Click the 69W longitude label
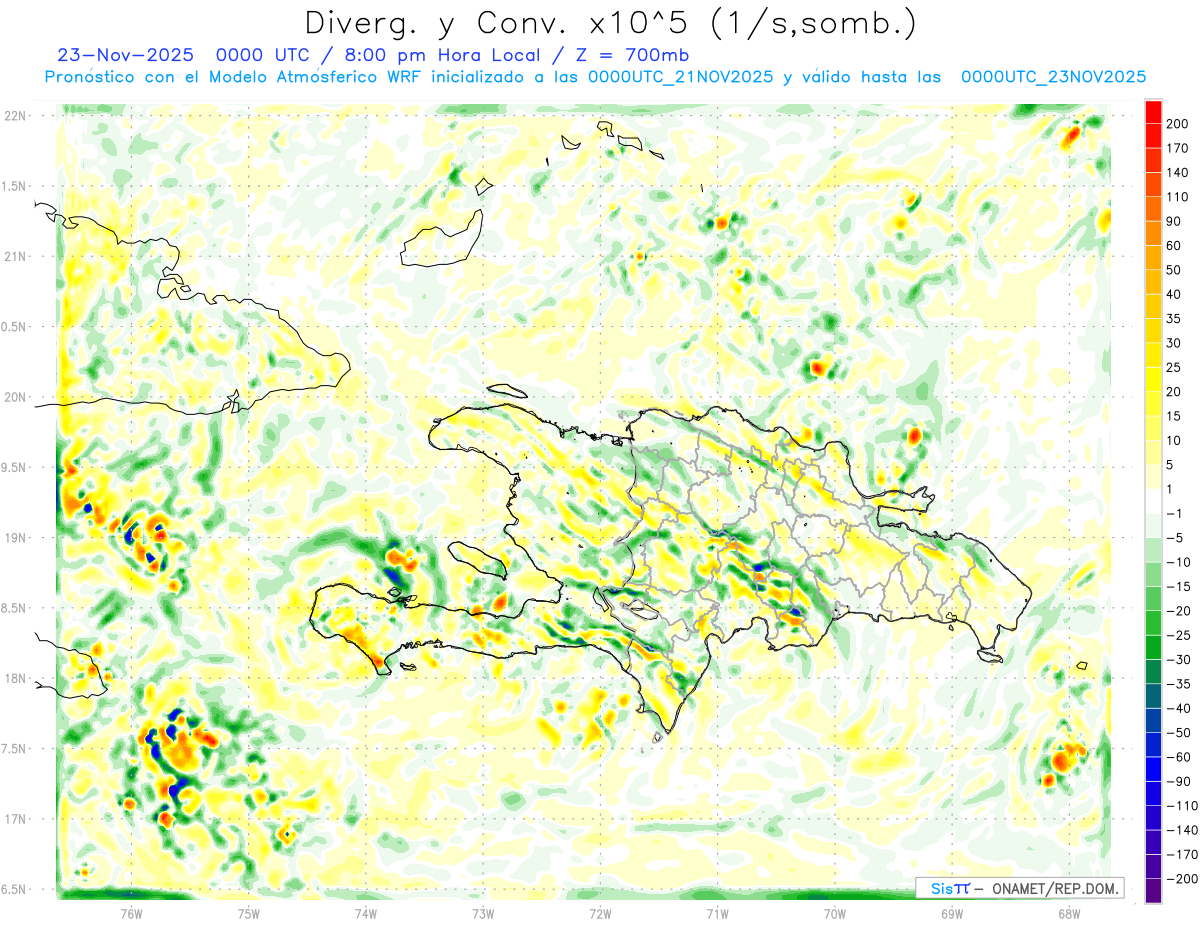1200x927 pixels. (x=952, y=913)
